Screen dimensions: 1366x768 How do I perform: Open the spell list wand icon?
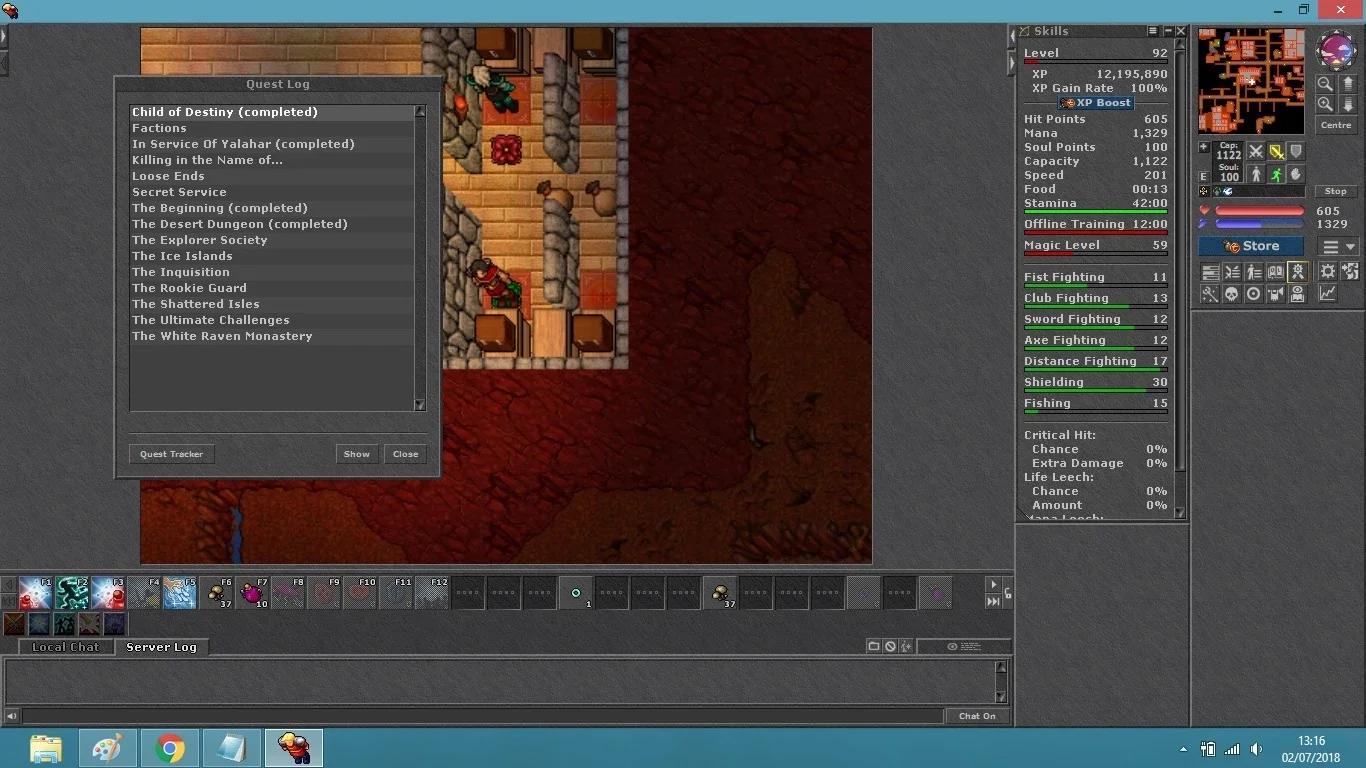click(1210, 294)
